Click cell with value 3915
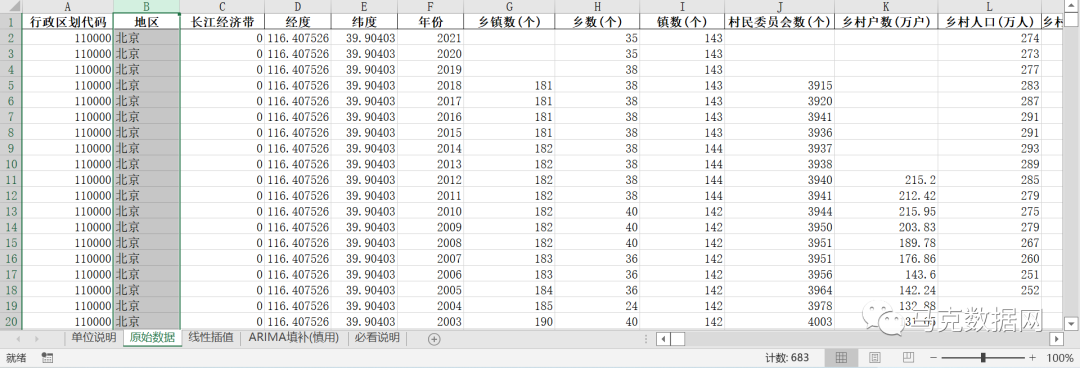Image resolution: width=1080 pixels, height=368 pixels. [x=780, y=85]
